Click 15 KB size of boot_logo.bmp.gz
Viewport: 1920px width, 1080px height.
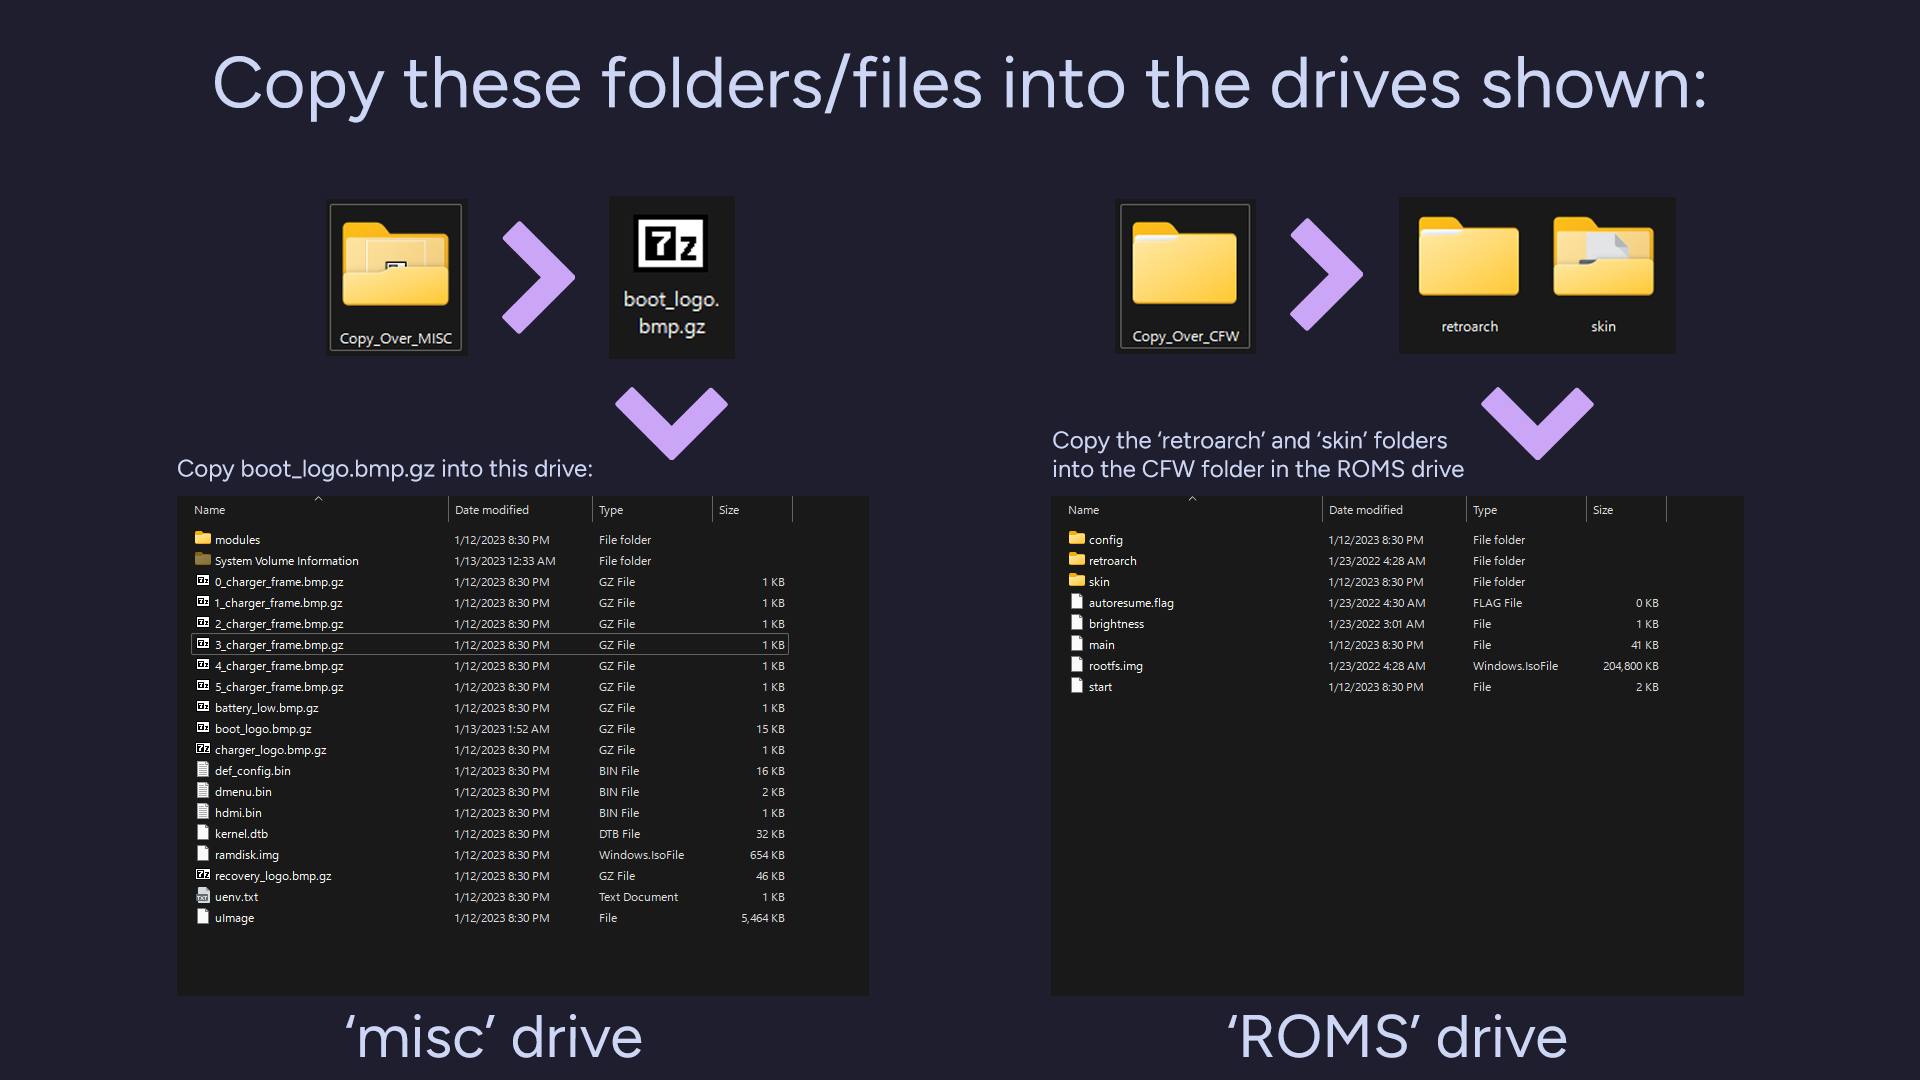click(770, 729)
